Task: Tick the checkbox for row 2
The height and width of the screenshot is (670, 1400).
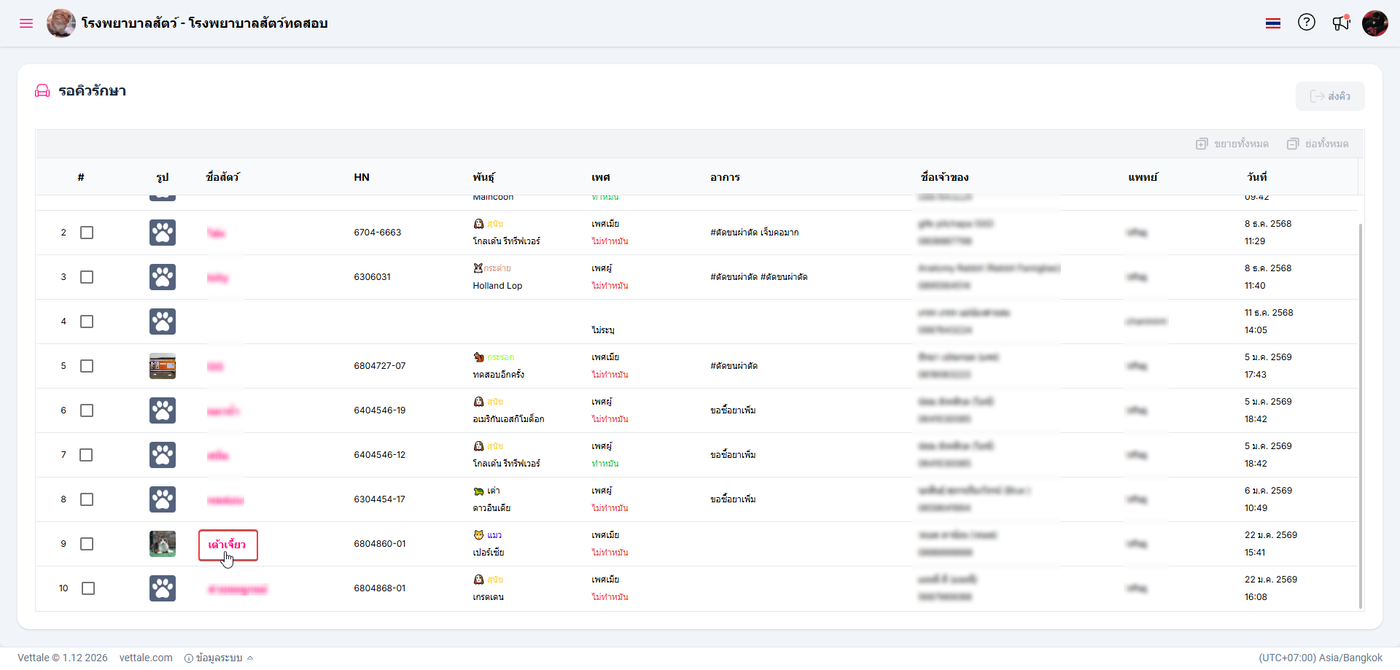Action: pyautogui.click(x=87, y=232)
